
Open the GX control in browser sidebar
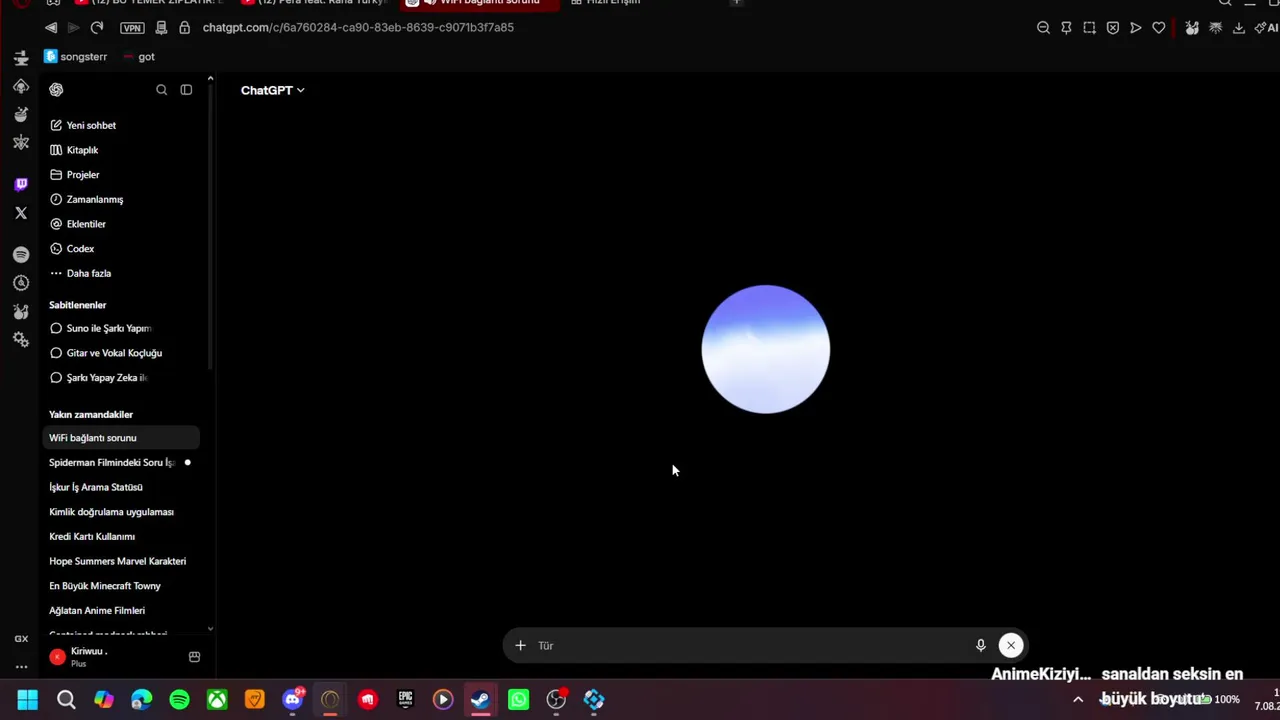click(21, 639)
